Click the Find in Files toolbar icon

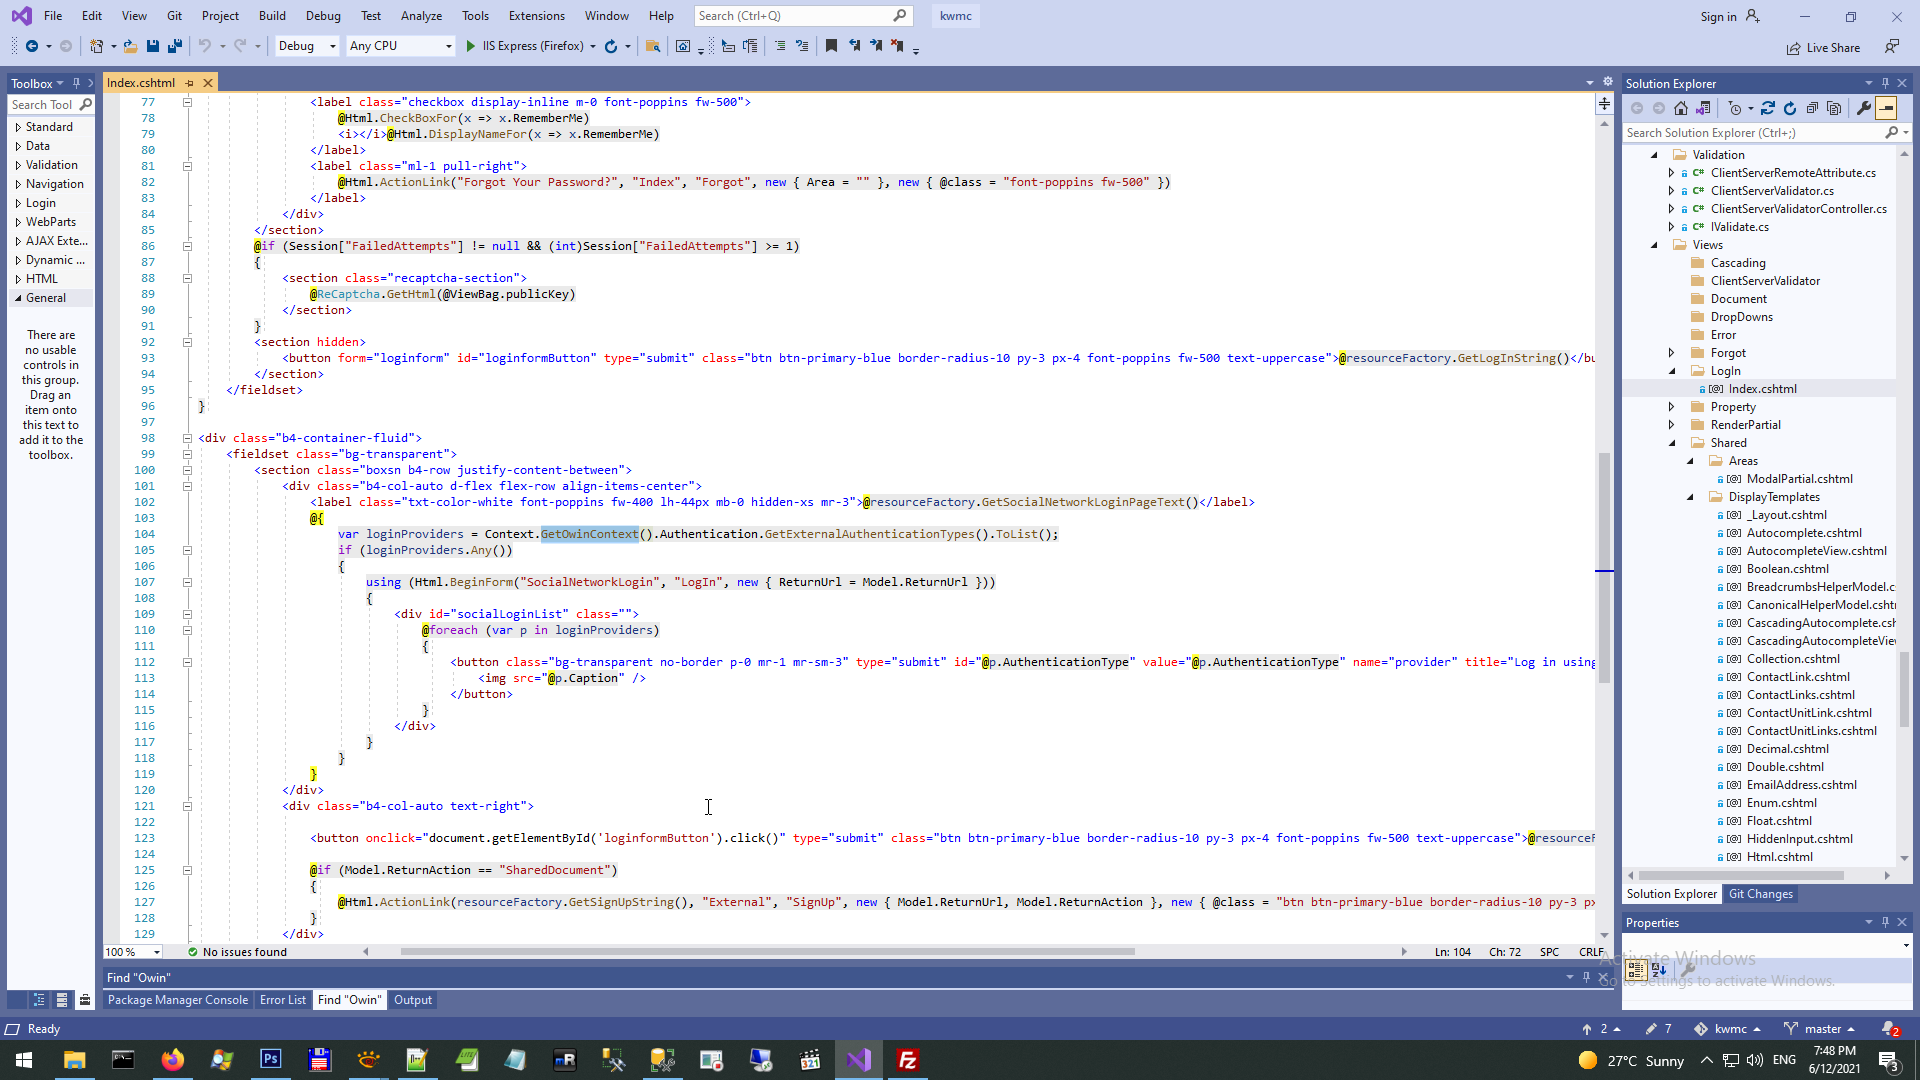coord(653,46)
